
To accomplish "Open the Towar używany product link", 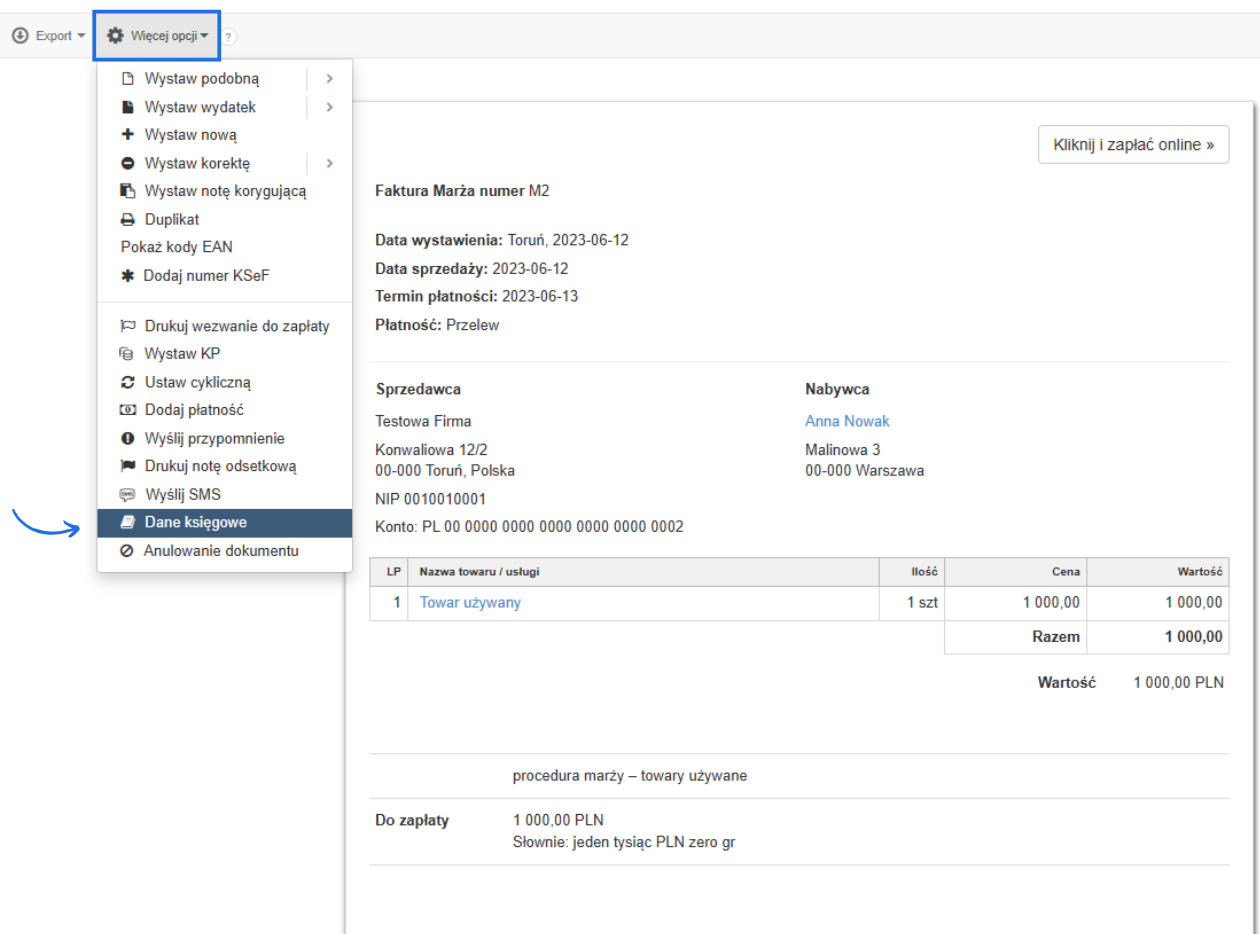I will click(x=470, y=602).
